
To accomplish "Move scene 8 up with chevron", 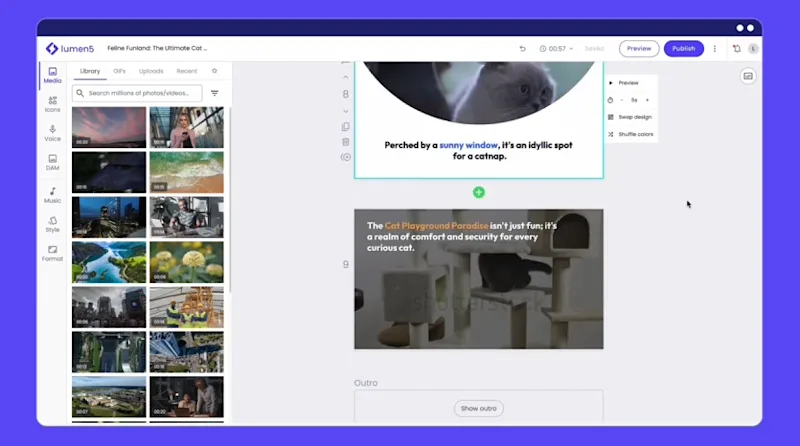I will point(346,78).
